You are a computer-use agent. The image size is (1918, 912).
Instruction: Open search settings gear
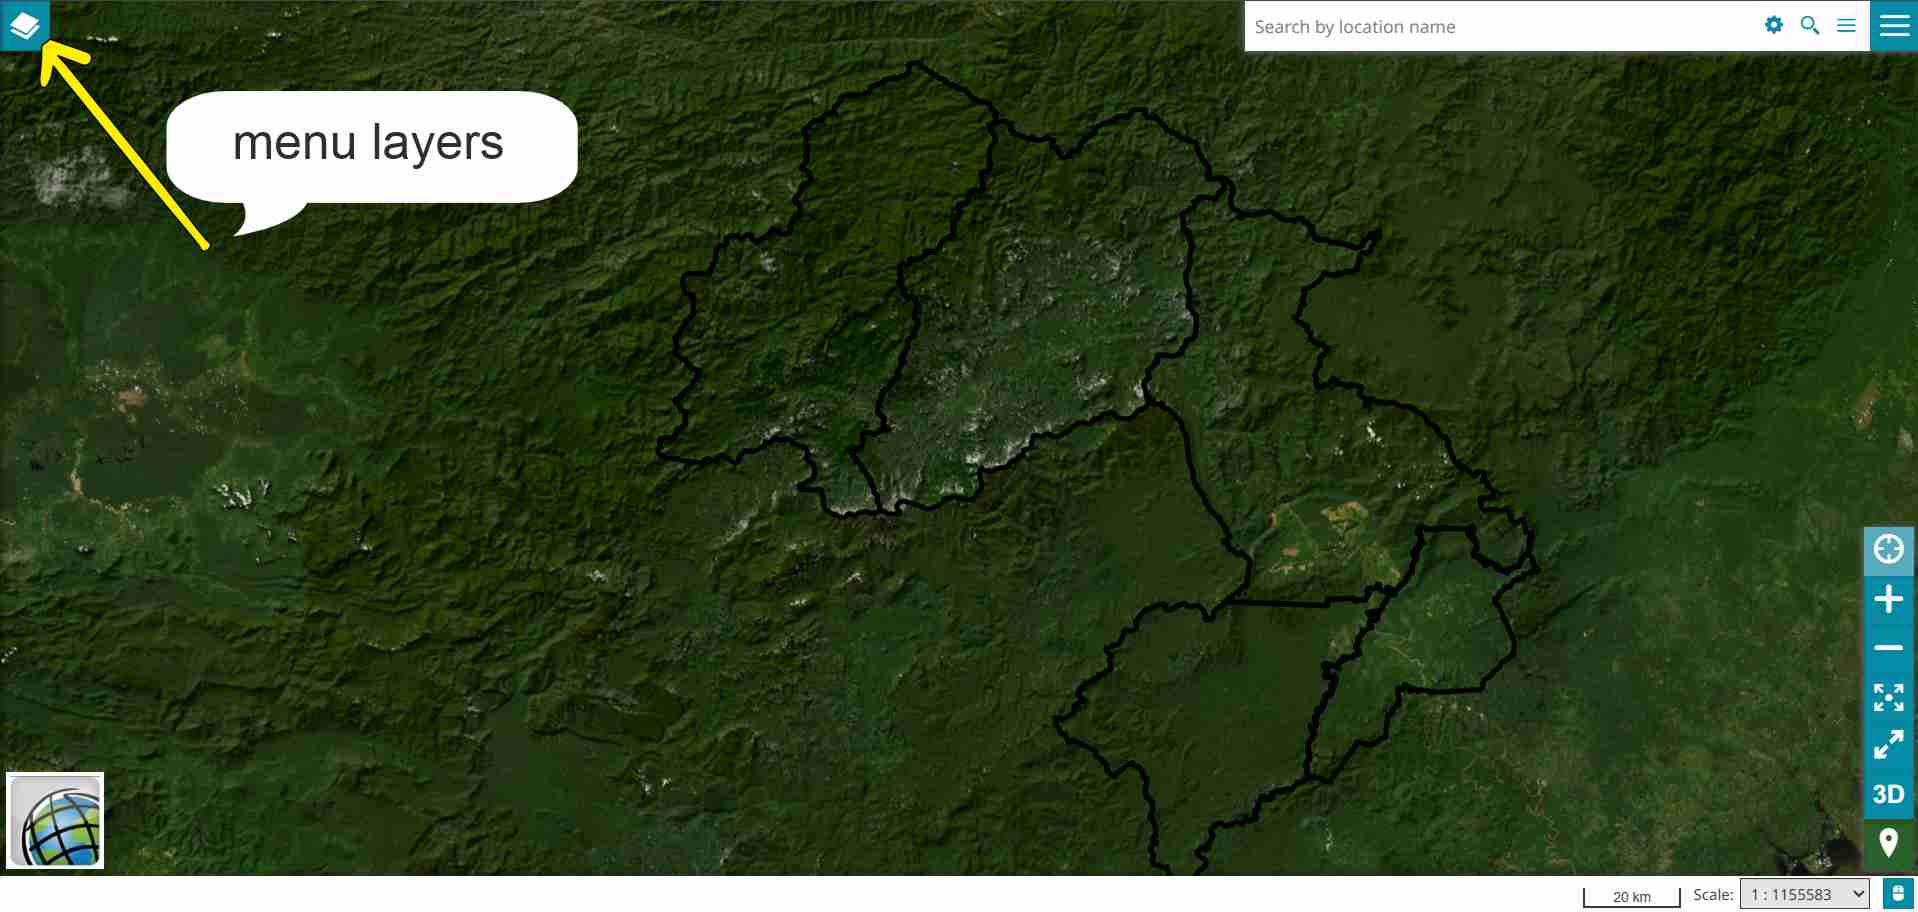point(1773,25)
